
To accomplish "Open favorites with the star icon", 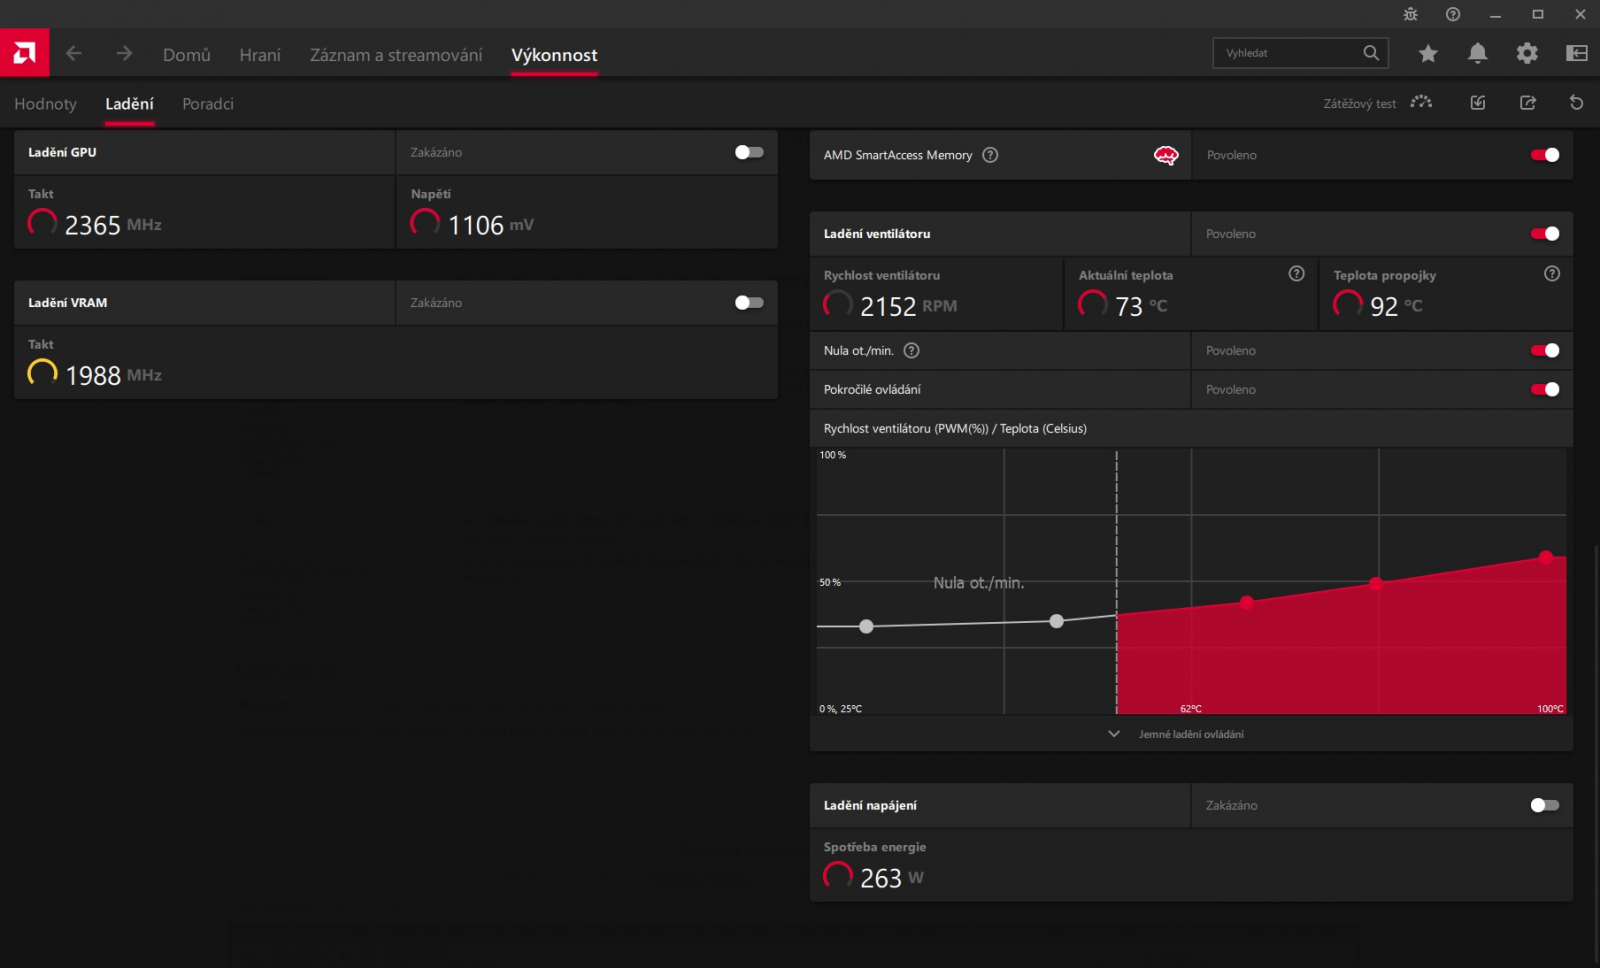I will [x=1428, y=54].
